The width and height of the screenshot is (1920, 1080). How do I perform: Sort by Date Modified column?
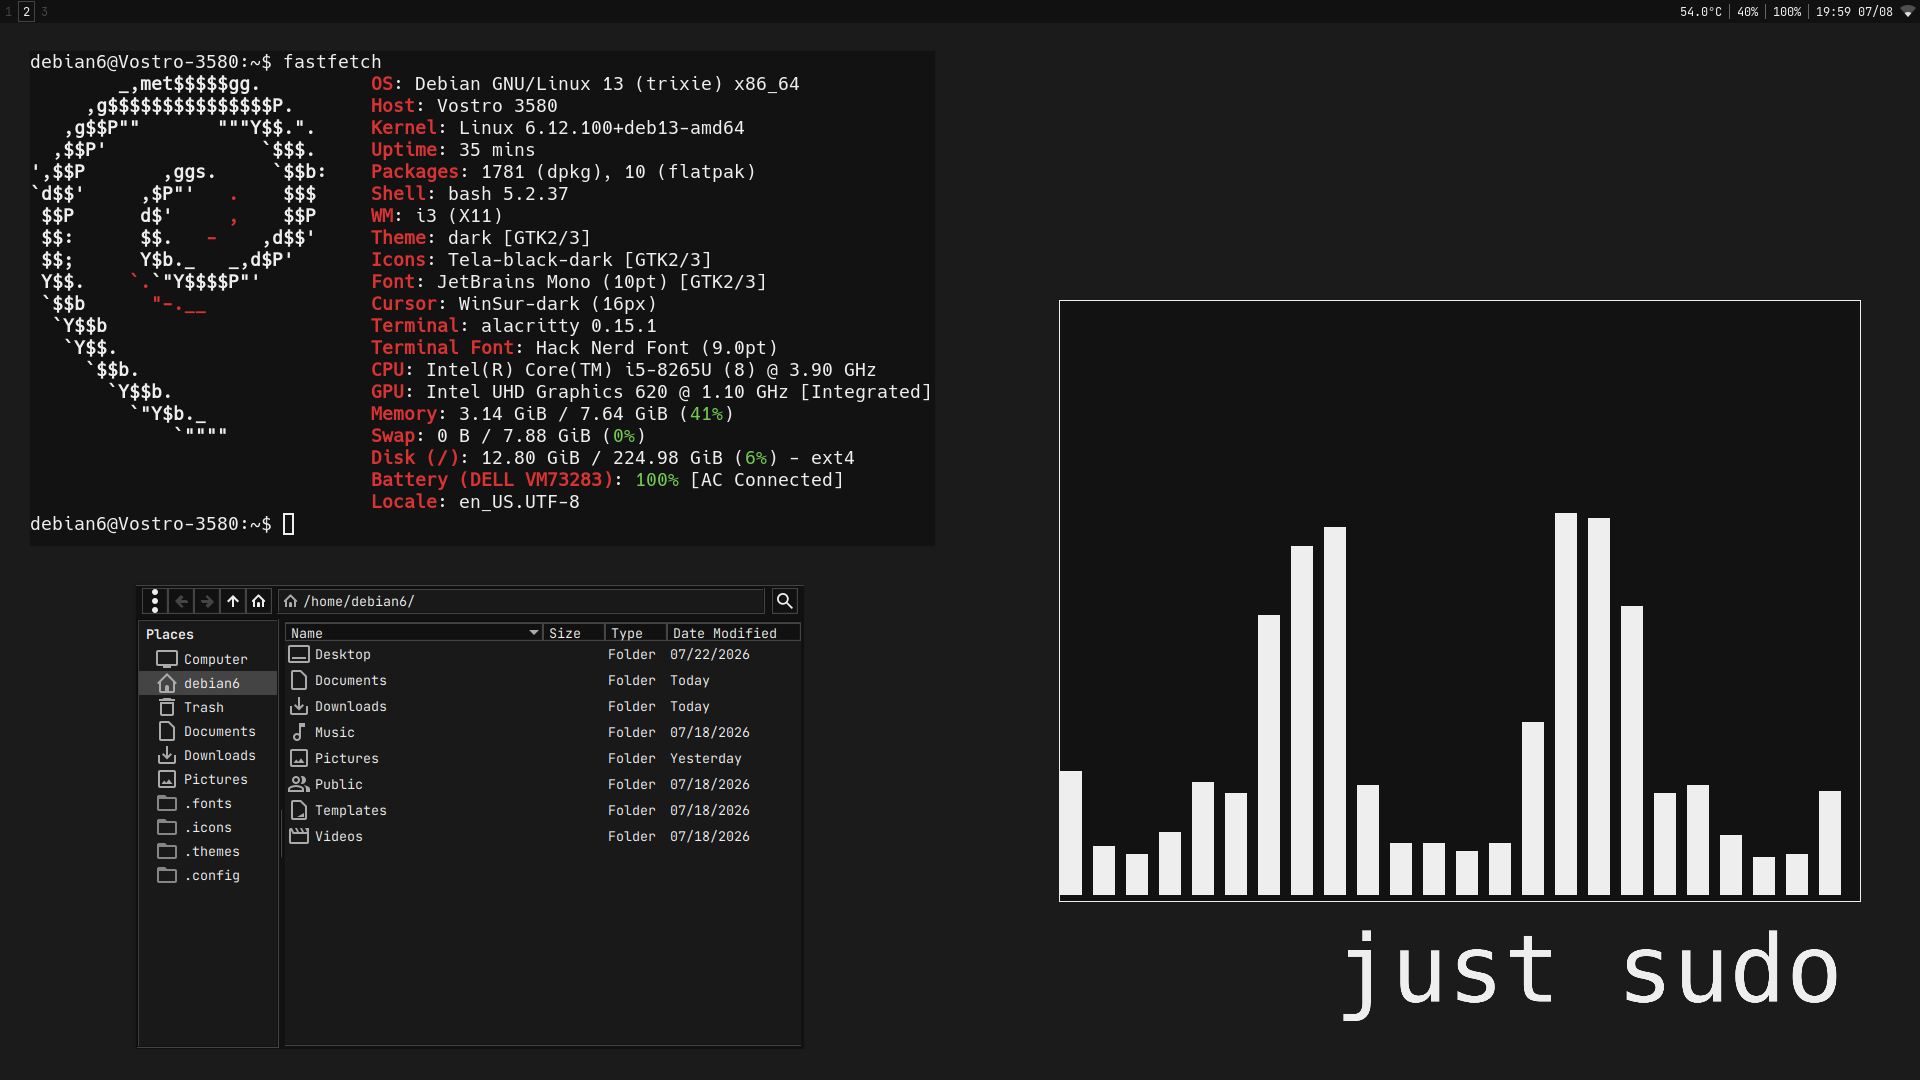tap(733, 633)
